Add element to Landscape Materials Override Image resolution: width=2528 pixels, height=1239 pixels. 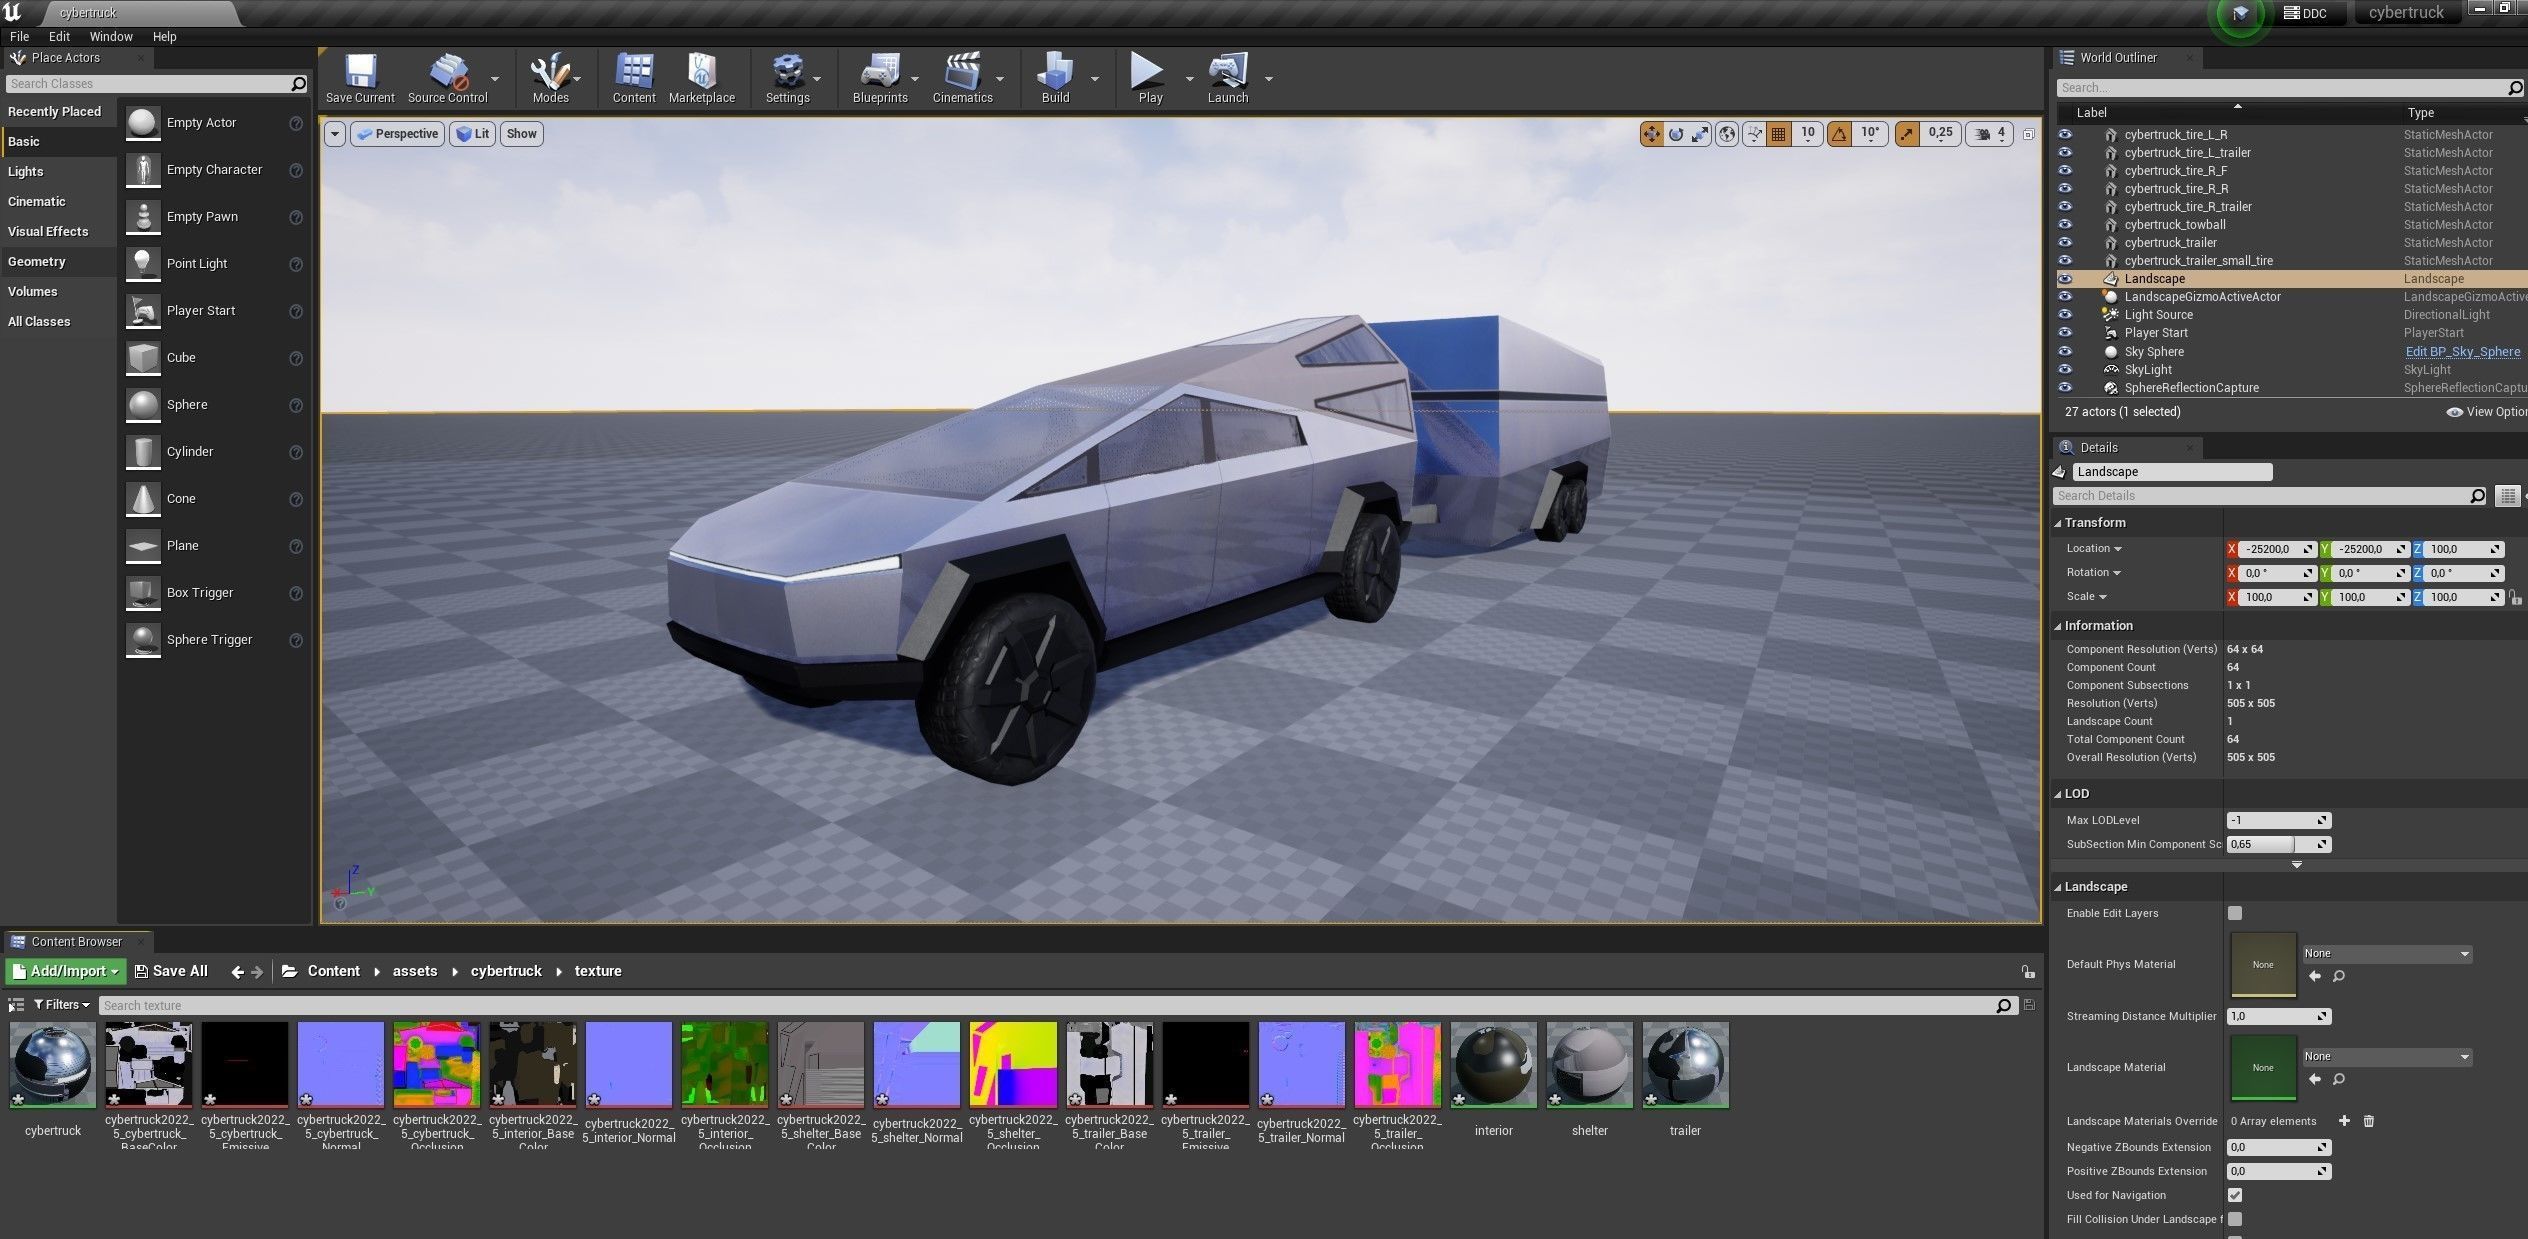point(2344,1121)
